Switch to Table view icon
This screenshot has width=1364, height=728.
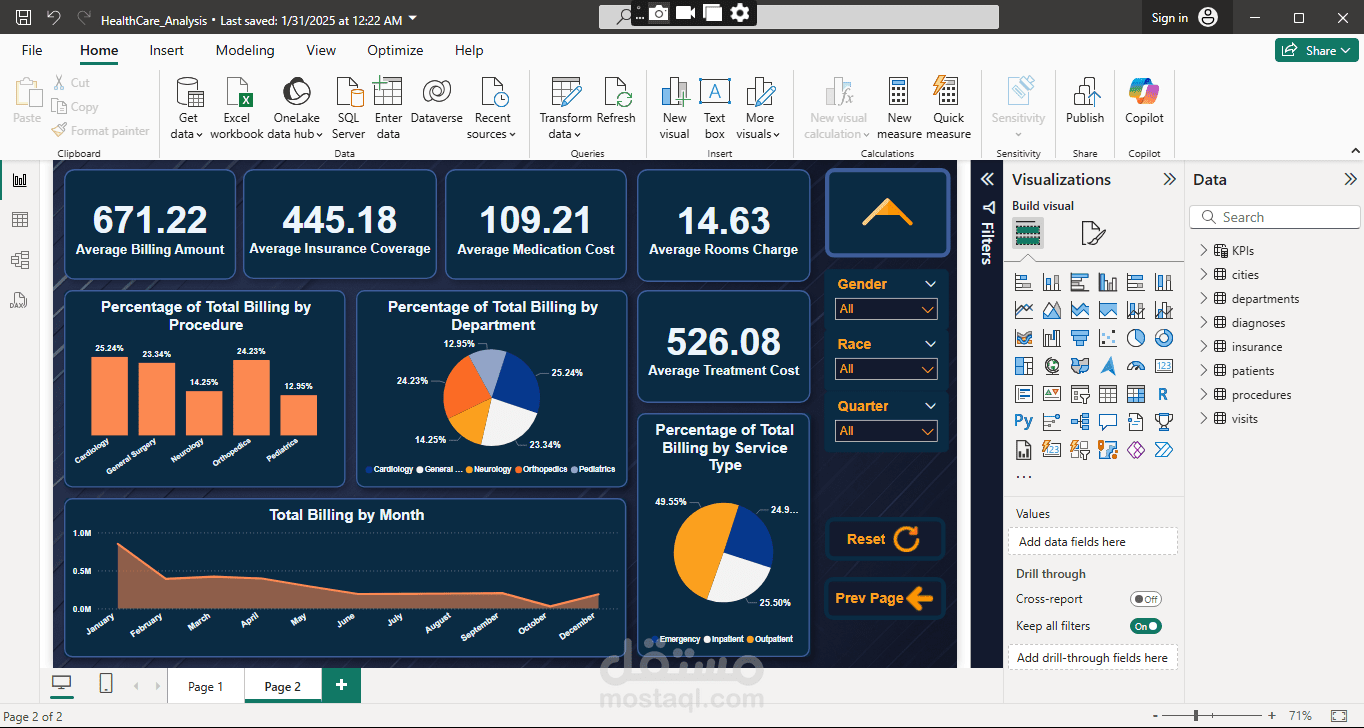20,220
